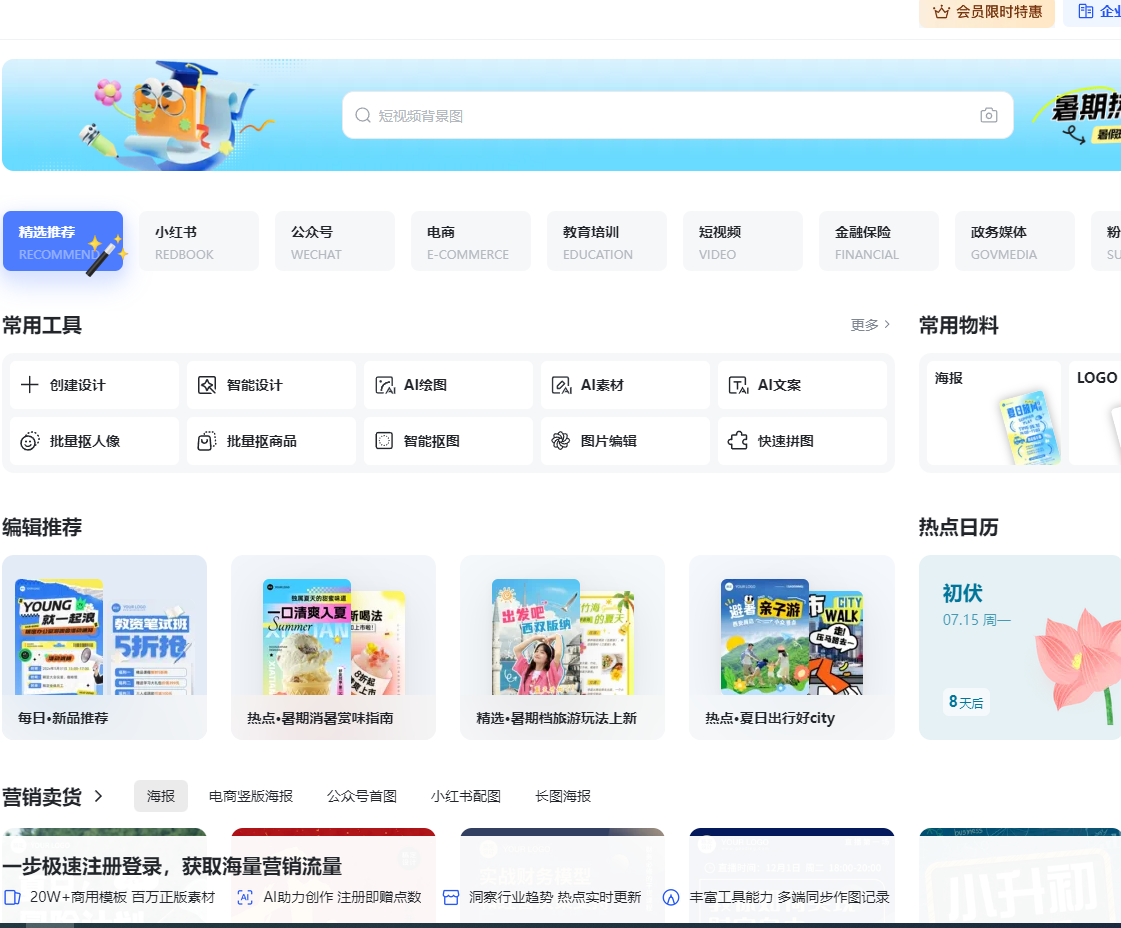Click the magnifier icon in search bar
Image resolution: width=1121 pixels, height=928 pixels.
(362, 115)
